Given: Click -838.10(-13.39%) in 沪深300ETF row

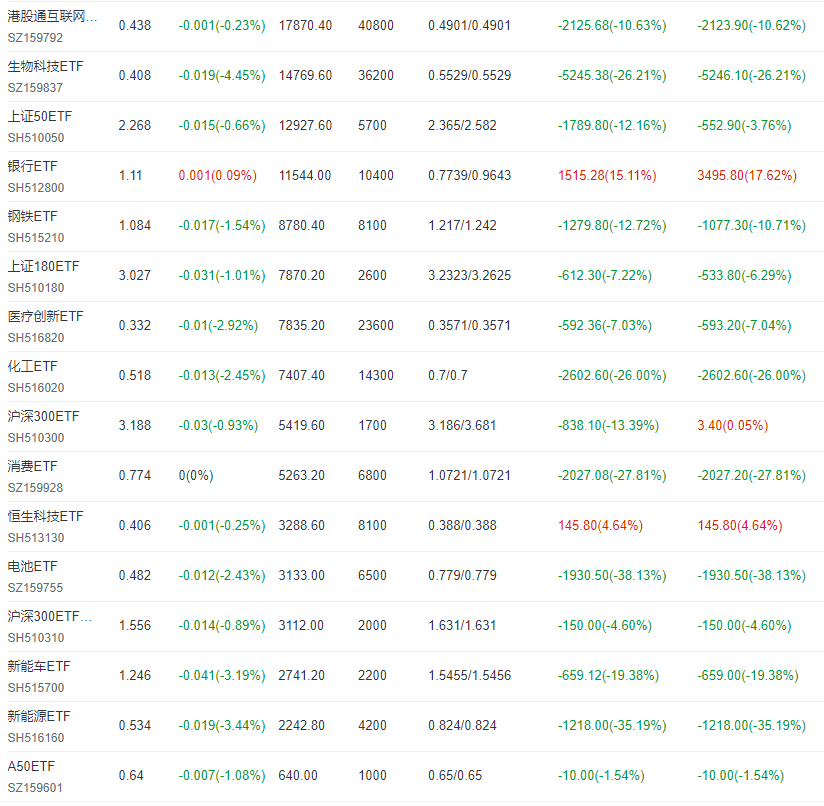Looking at the screenshot, I should [608, 425].
